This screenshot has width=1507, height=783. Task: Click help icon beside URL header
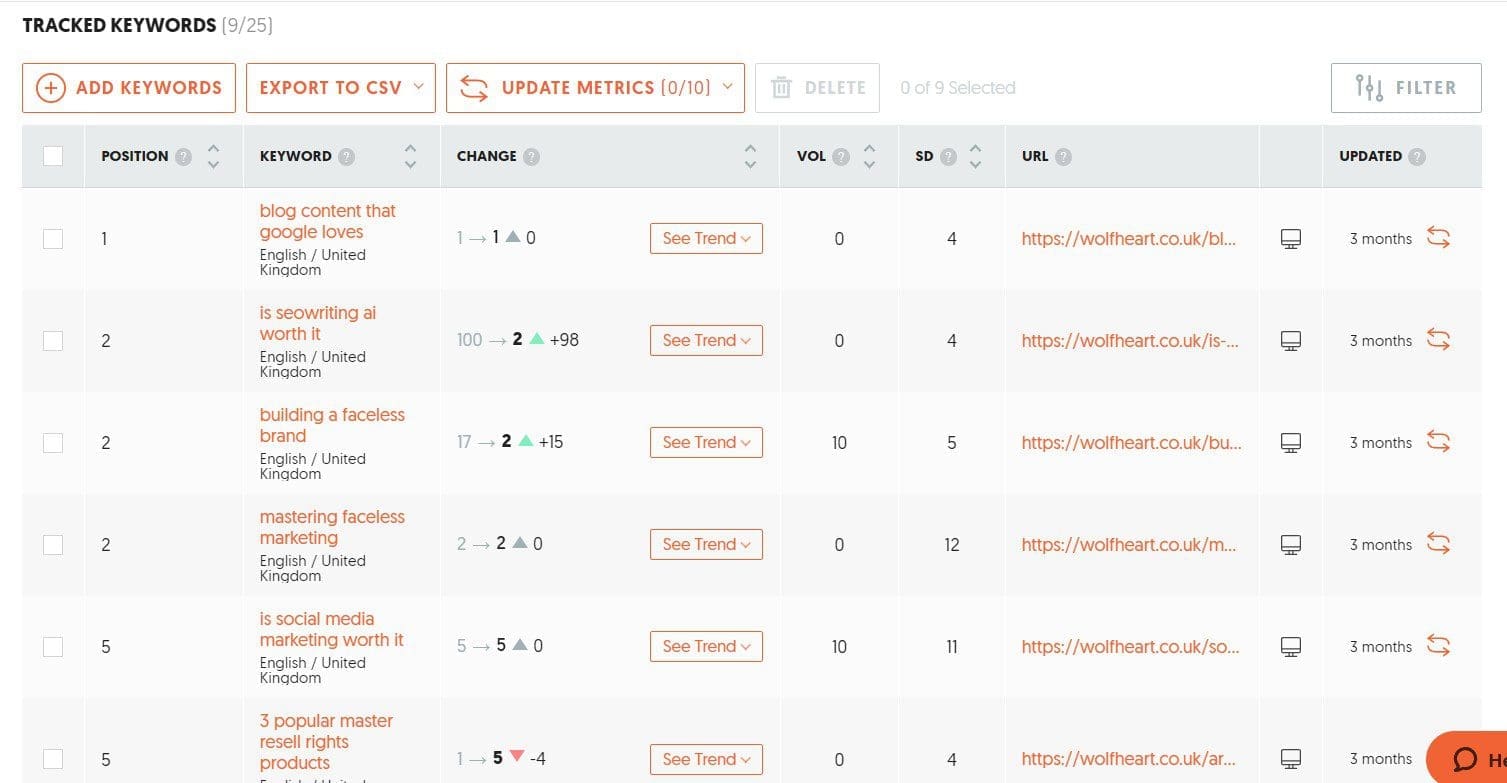click(1063, 156)
